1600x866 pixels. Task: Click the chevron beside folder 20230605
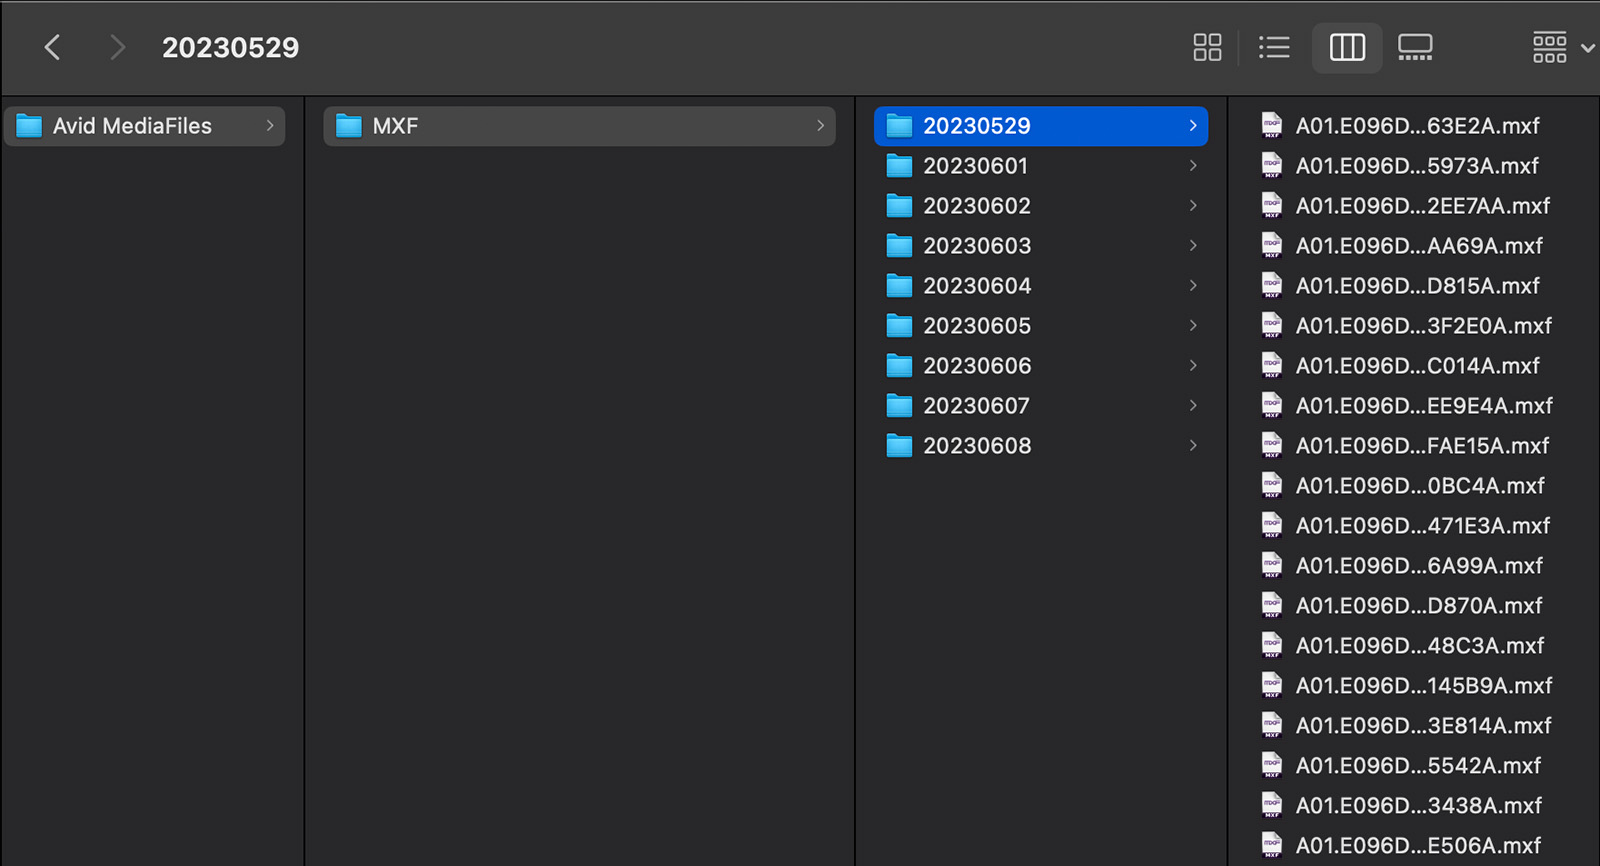click(x=1193, y=326)
